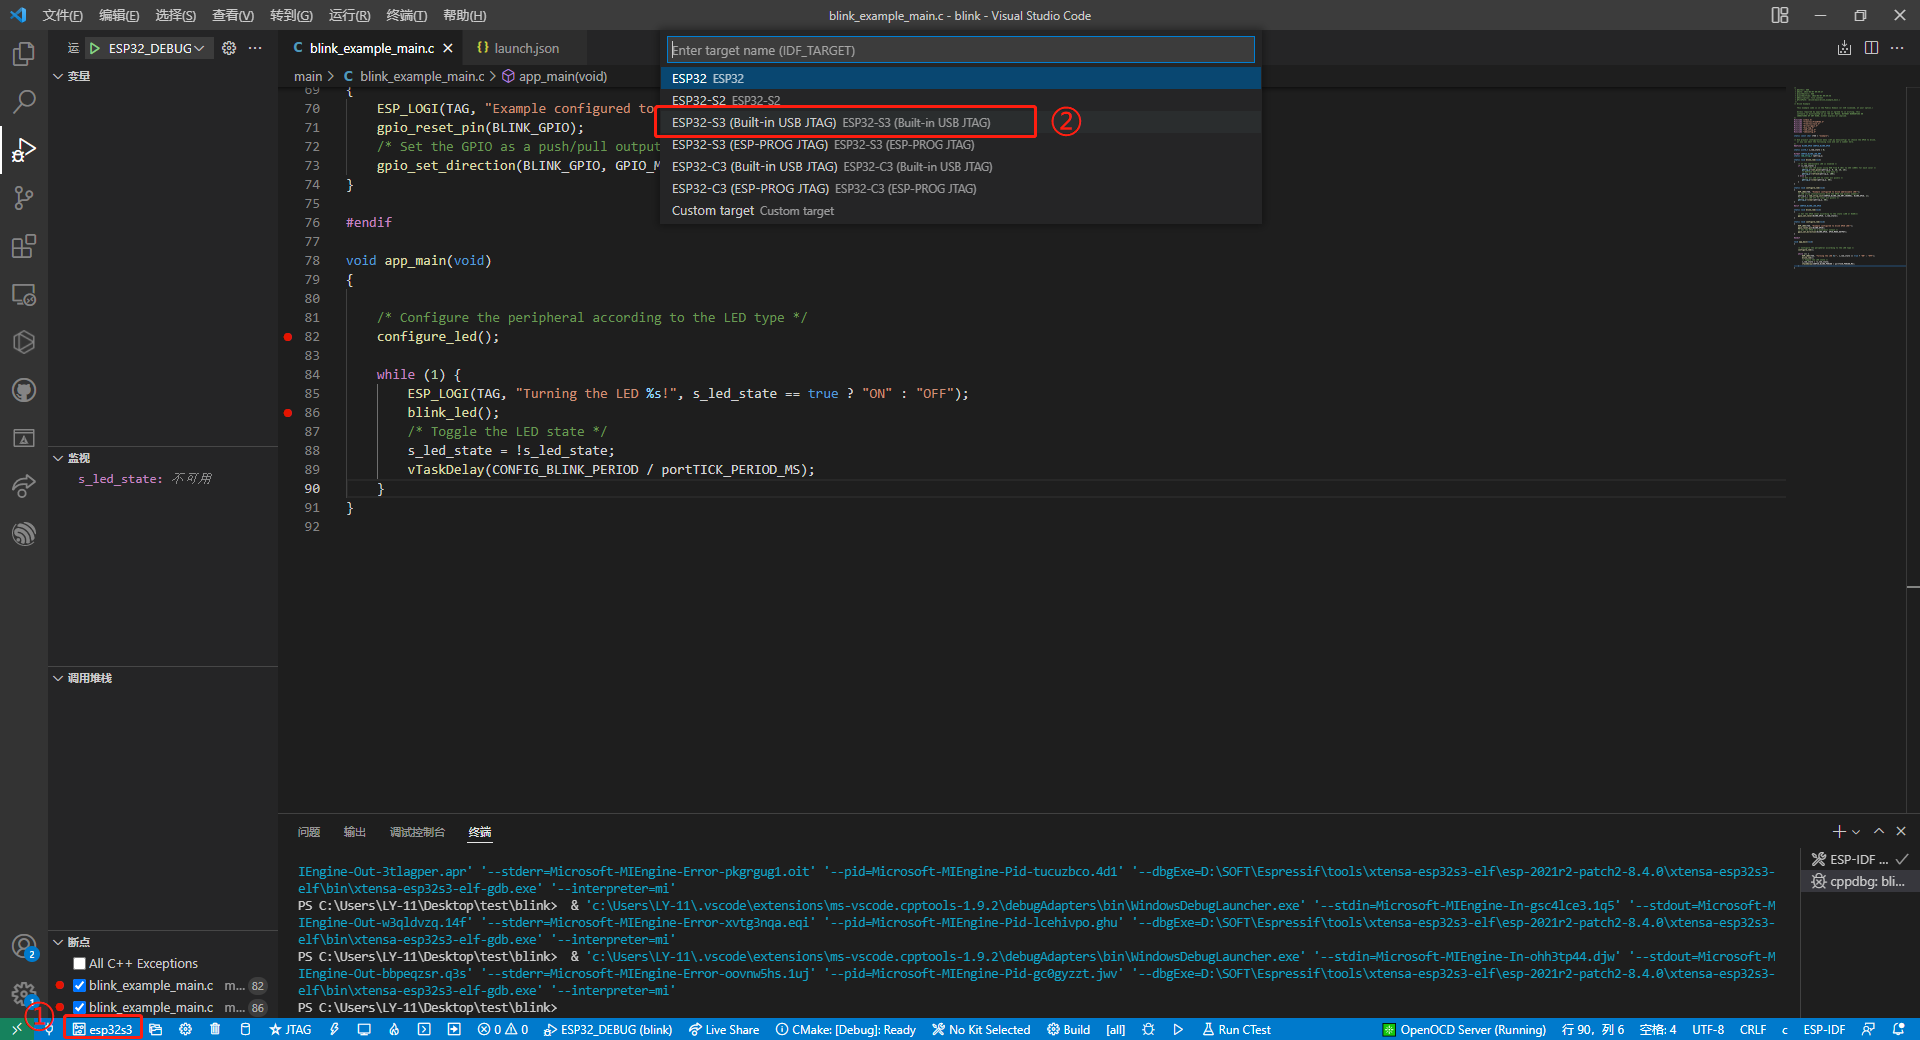1920x1040 pixels.
Task: Open the Live Share activity bar icon
Action: 24,486
